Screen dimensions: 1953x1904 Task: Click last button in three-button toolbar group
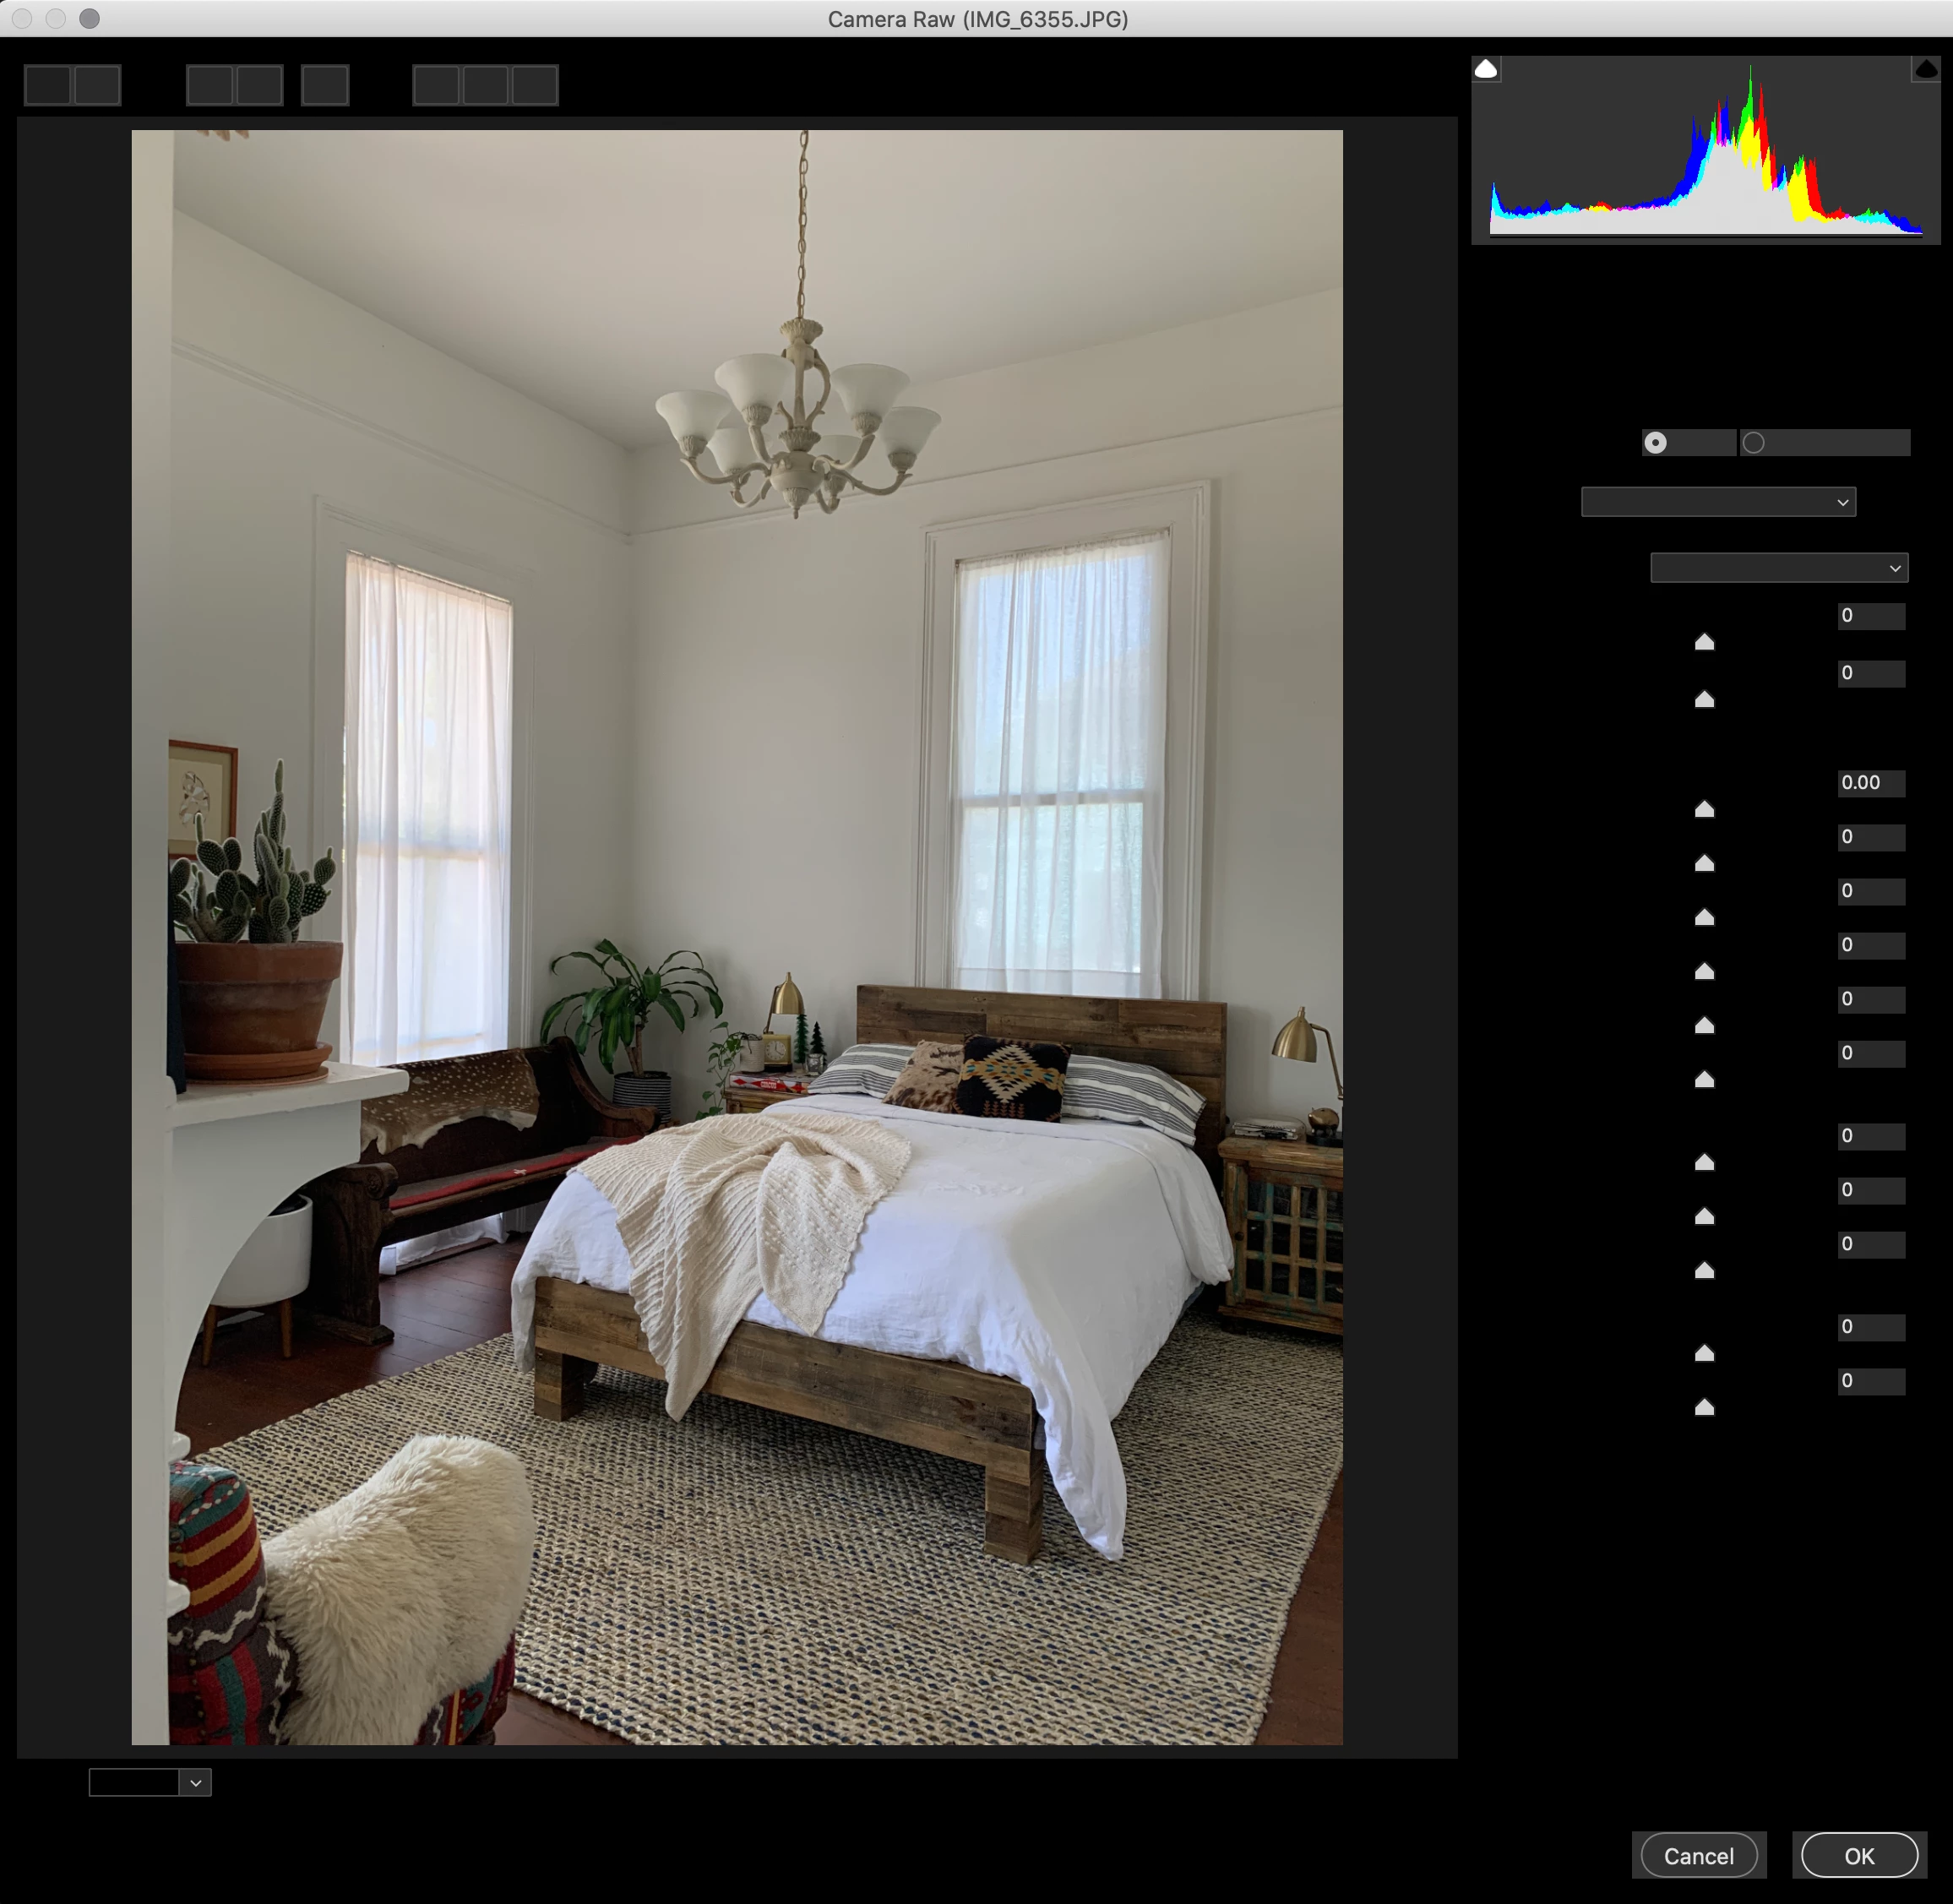pos(535,85)
